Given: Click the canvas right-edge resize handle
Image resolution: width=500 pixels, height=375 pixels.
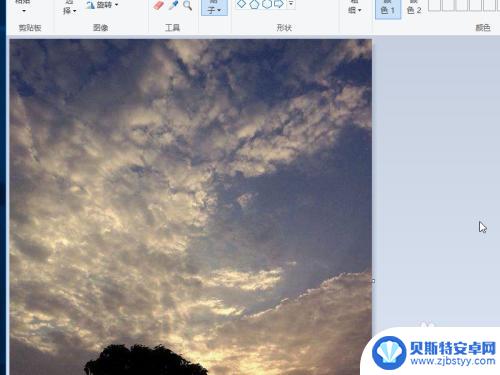Looking at the screenshot, I should click(x=373, y=281).
